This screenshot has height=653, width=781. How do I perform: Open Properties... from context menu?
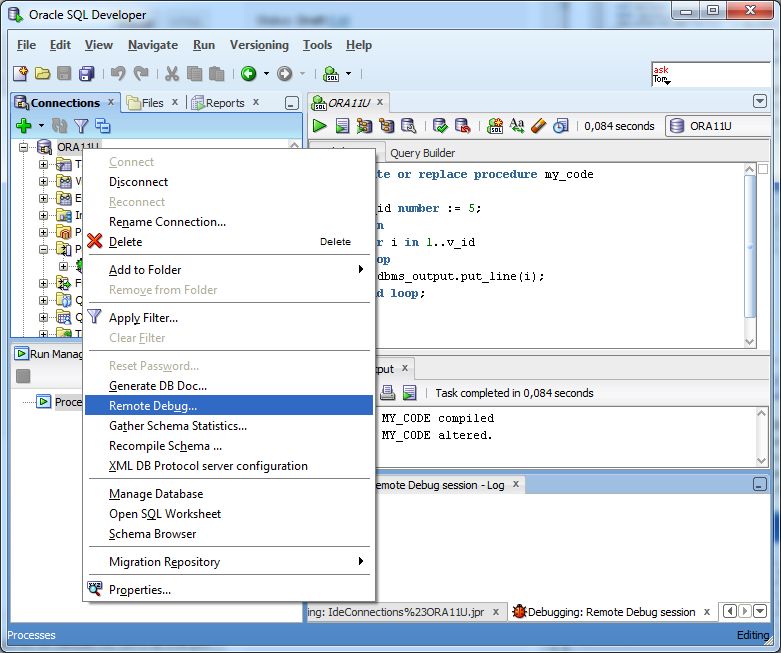229,590
